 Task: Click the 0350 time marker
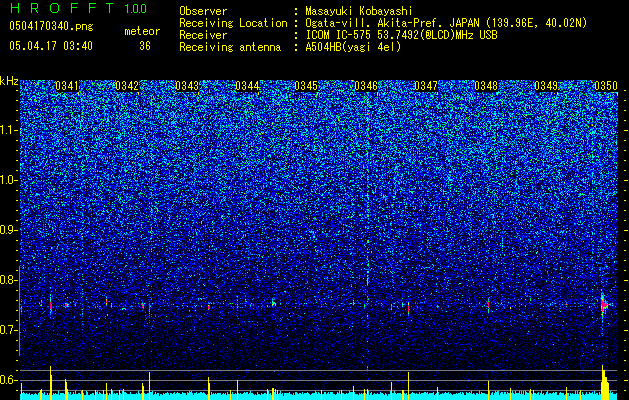[606, 86]
